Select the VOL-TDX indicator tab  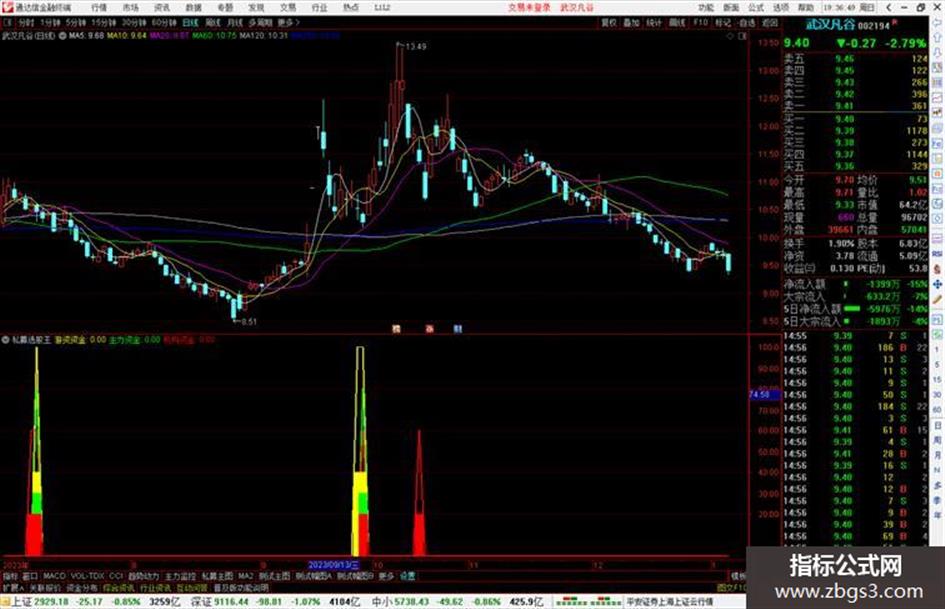(x=87, y=576)
